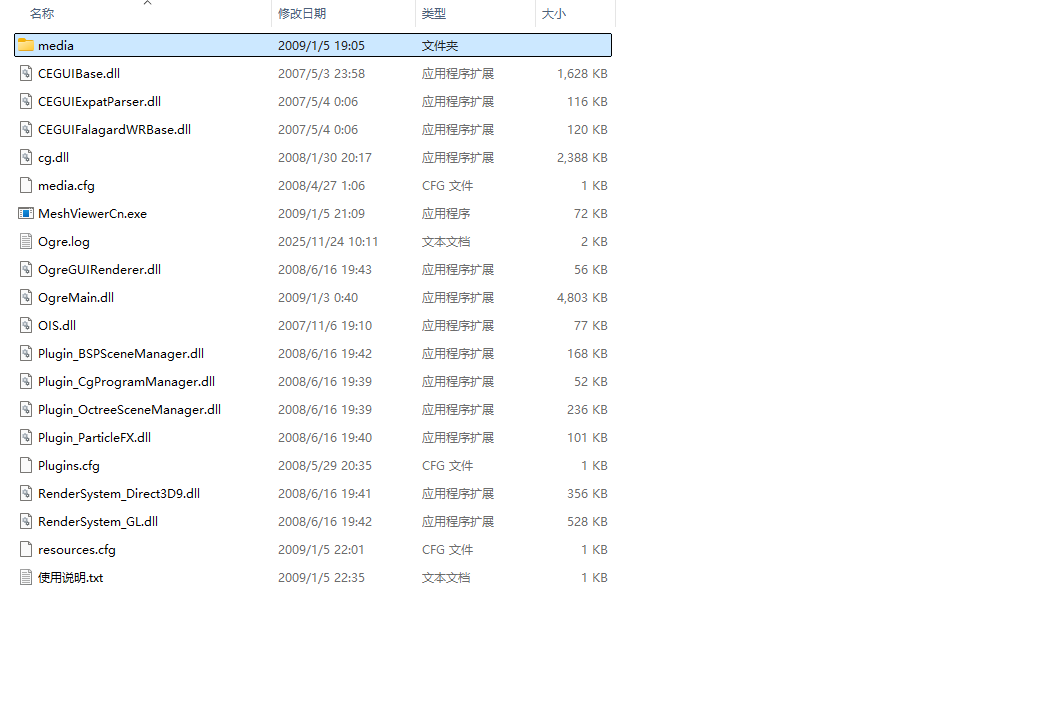This screenshot has height=719, width=1053.
Task: Select resources.cfg file name
Action: click(x=77, y=549)
